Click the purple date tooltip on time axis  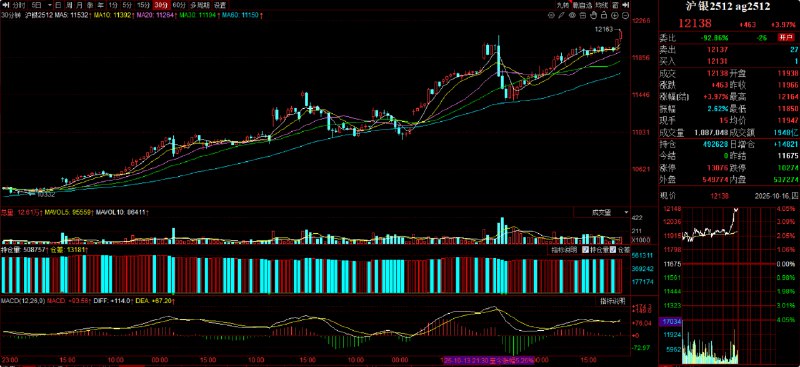[x=489, y=360]
